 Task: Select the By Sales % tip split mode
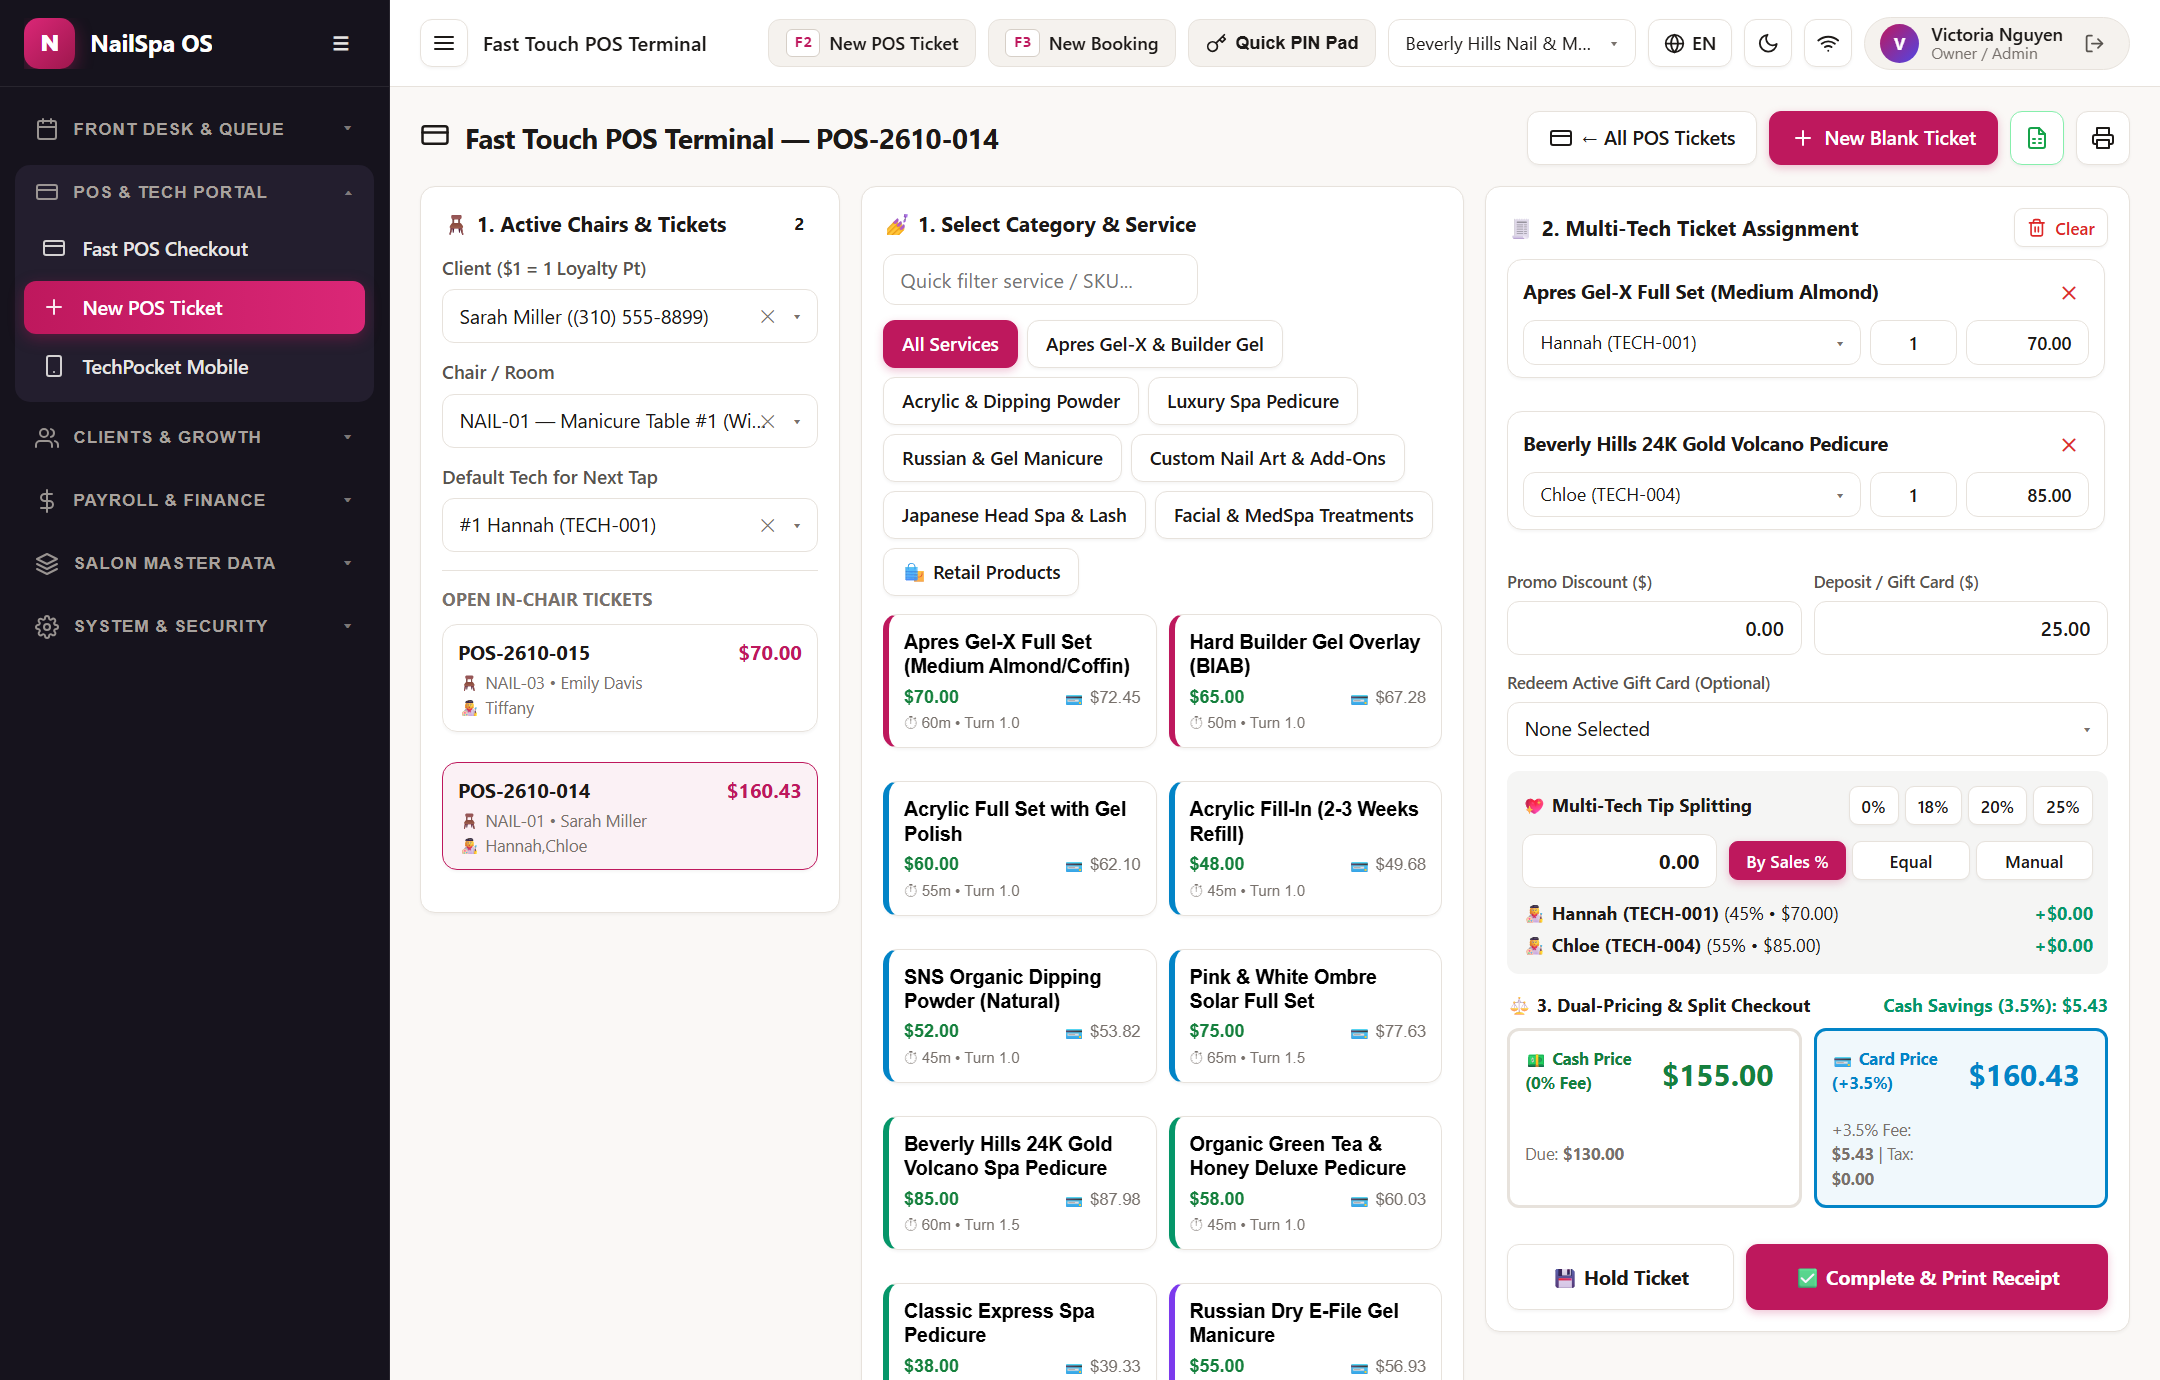[1787, 862]
